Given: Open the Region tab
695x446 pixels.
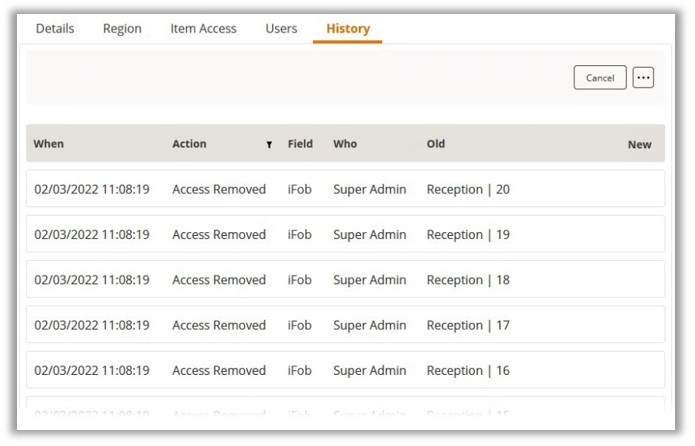Looking at the screenshot, I should pyautogui.click(x=122, y=29).
